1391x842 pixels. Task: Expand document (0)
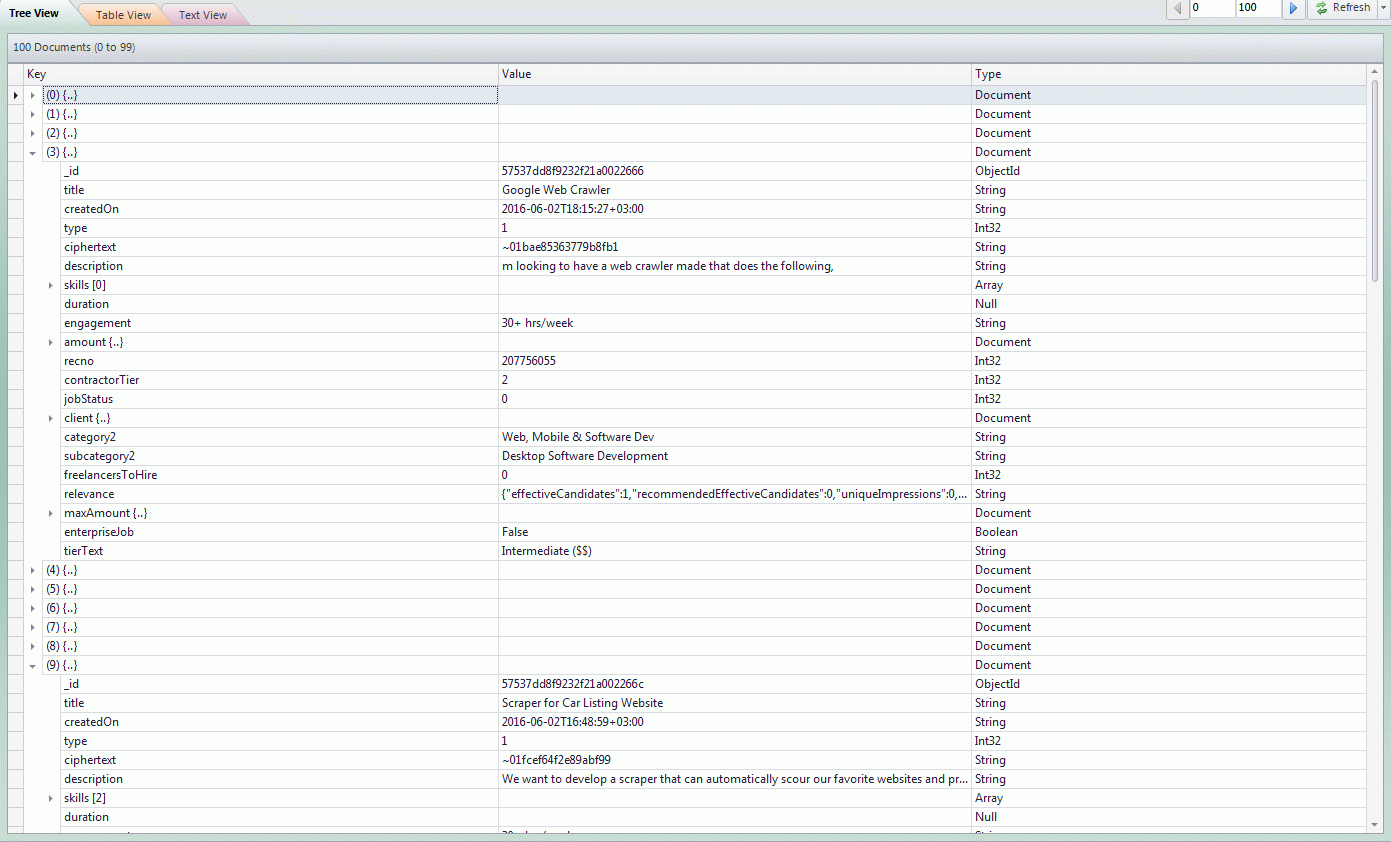33,95
